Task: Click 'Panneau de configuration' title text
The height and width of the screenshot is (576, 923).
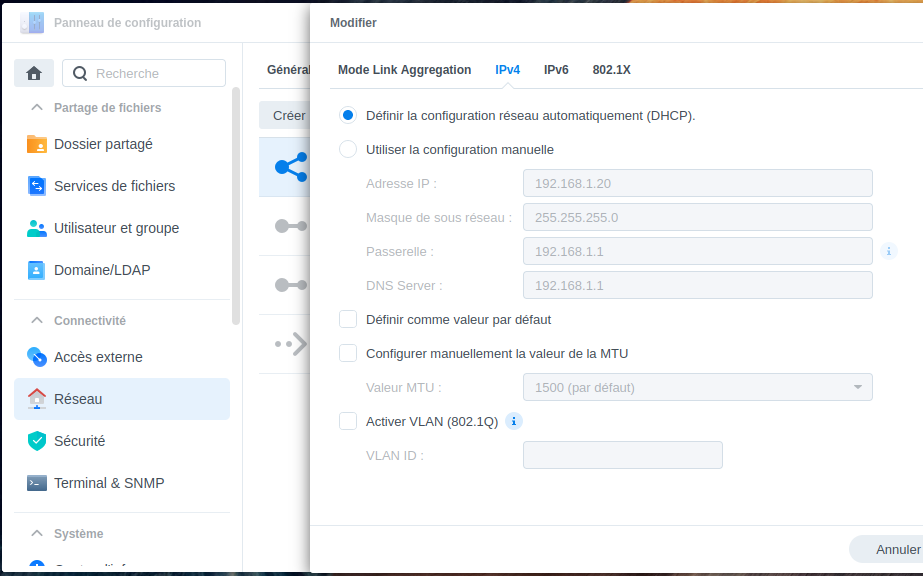Action: (128, 22)
